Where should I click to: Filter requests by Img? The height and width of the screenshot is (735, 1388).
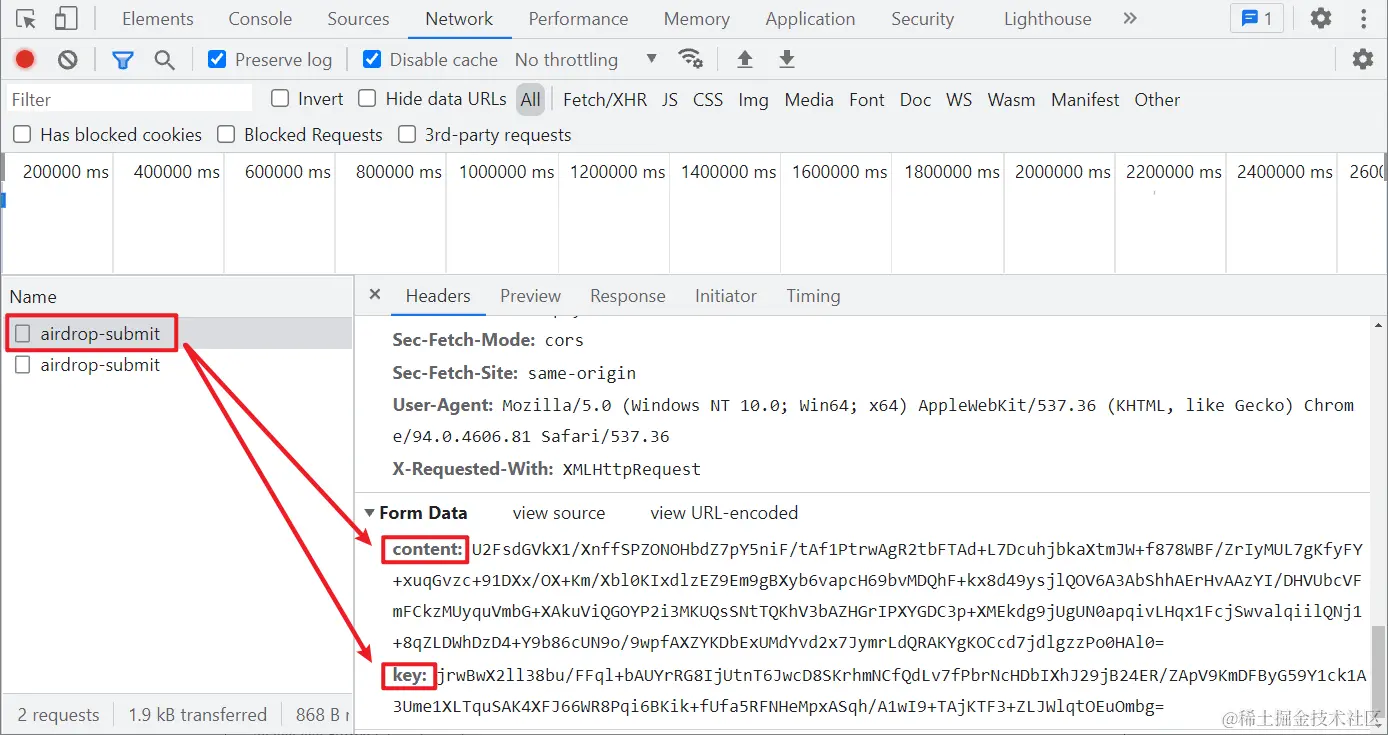click(x=753, y=99)
